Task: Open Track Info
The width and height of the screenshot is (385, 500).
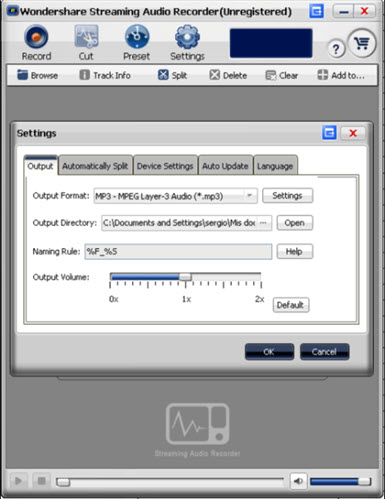Action: coord(105,75)
